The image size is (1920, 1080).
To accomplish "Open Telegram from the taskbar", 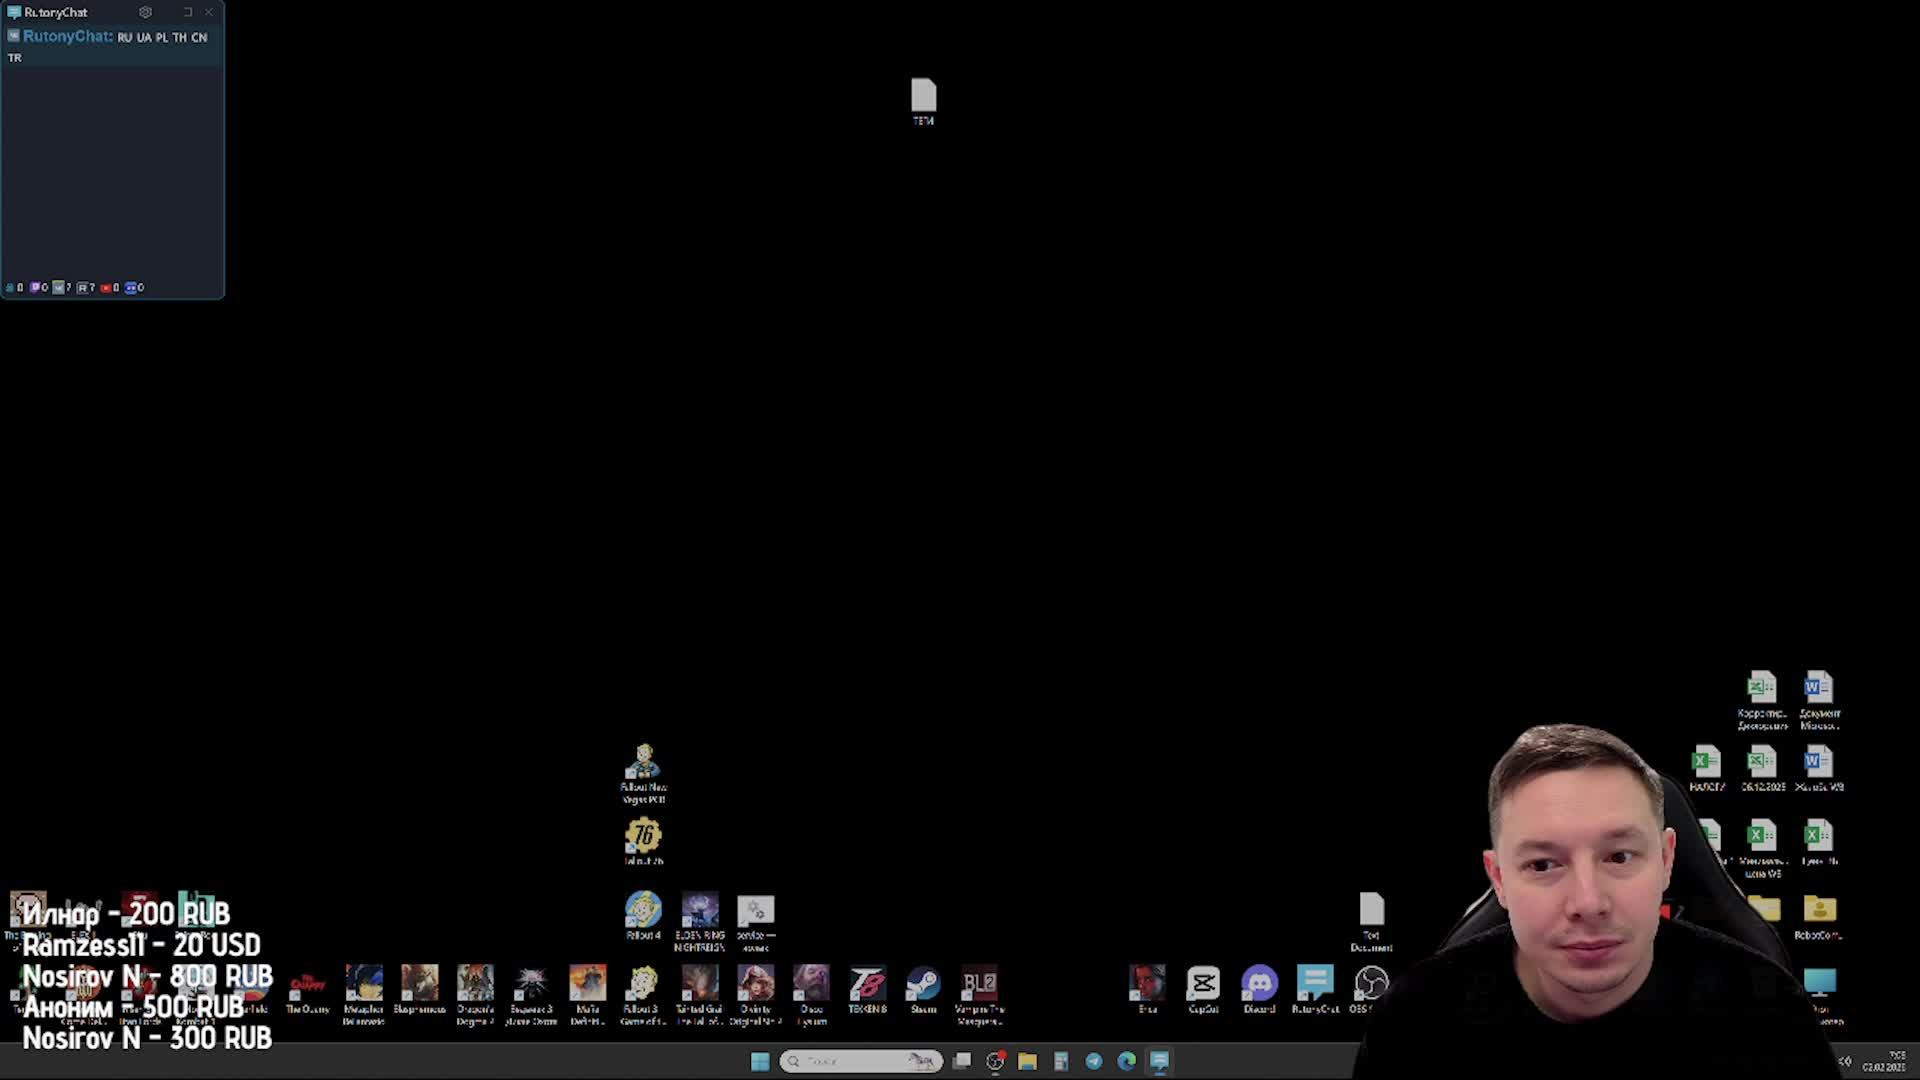I will 1094,1061.
